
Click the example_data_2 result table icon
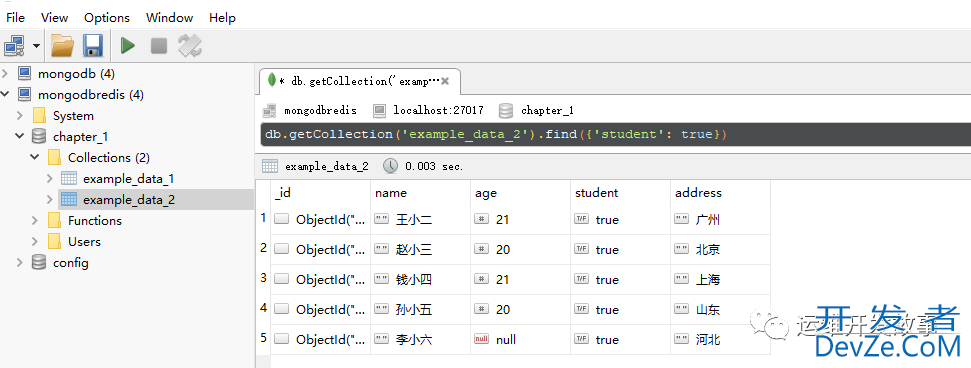point(269,165)
